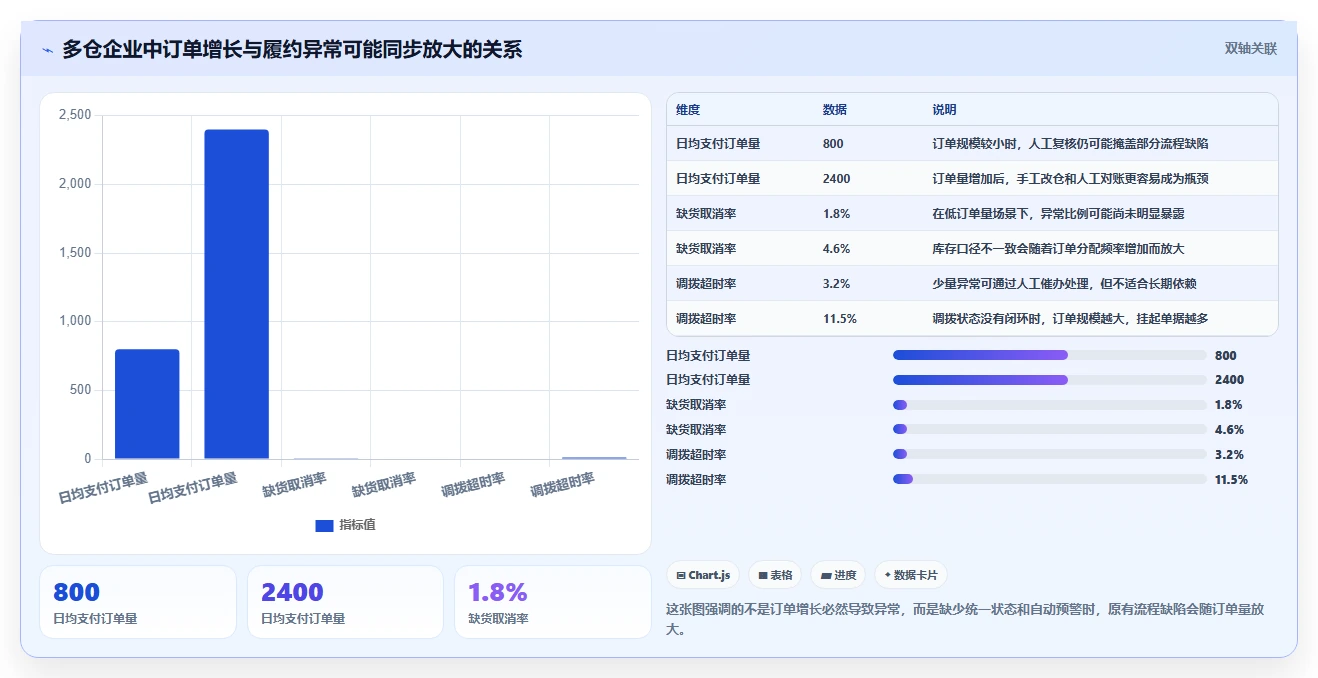Click the description 在低订单量场景下，异常比例可能尚未明显暴露
The image size is (1318, 678).
click(x=1058, y=214)
